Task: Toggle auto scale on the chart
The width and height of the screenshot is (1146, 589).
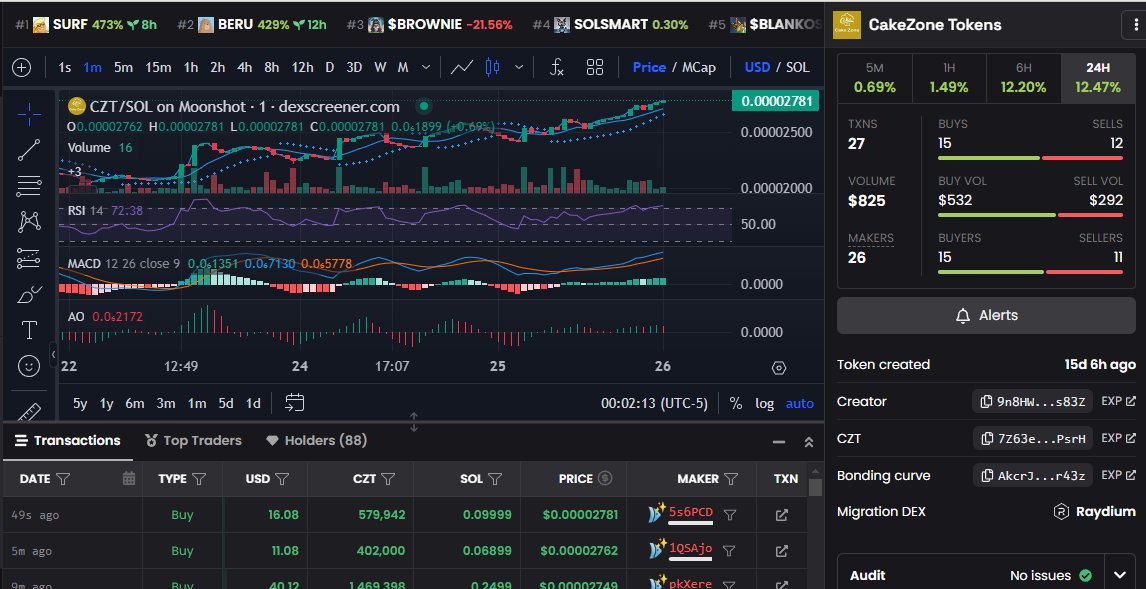Action: (800, 403)
